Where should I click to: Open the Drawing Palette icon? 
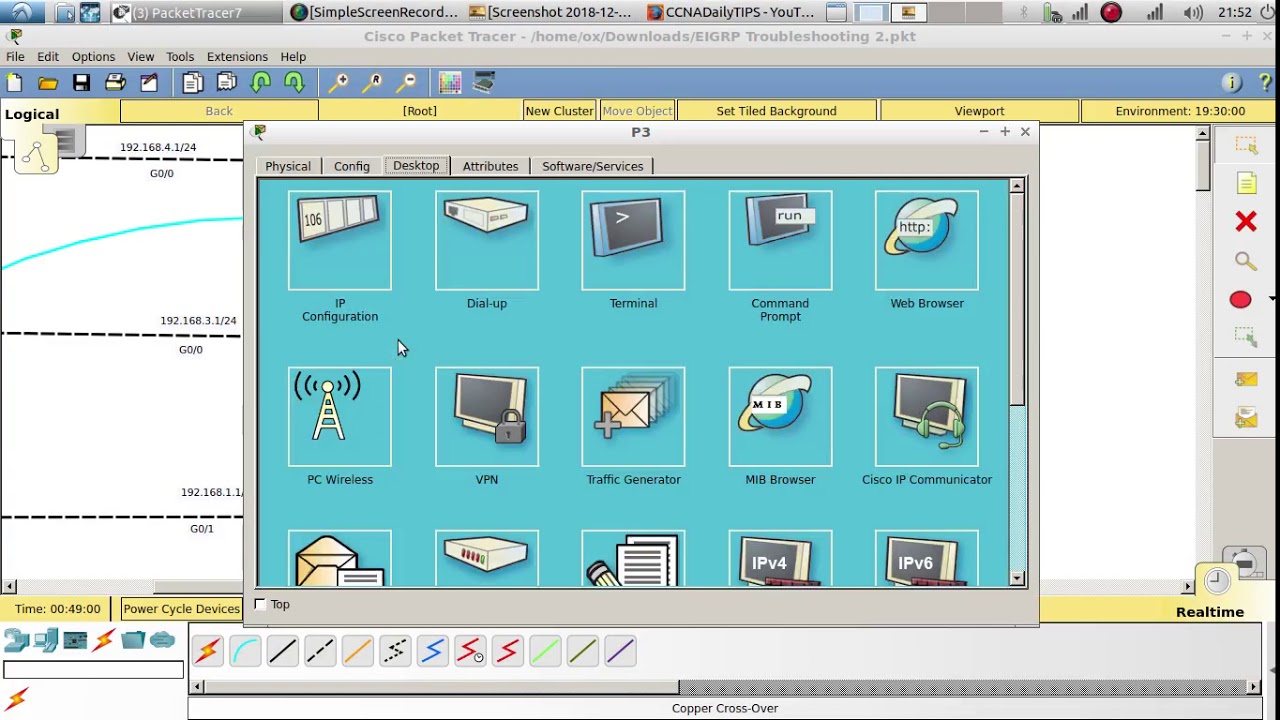[x=450, y=83]
